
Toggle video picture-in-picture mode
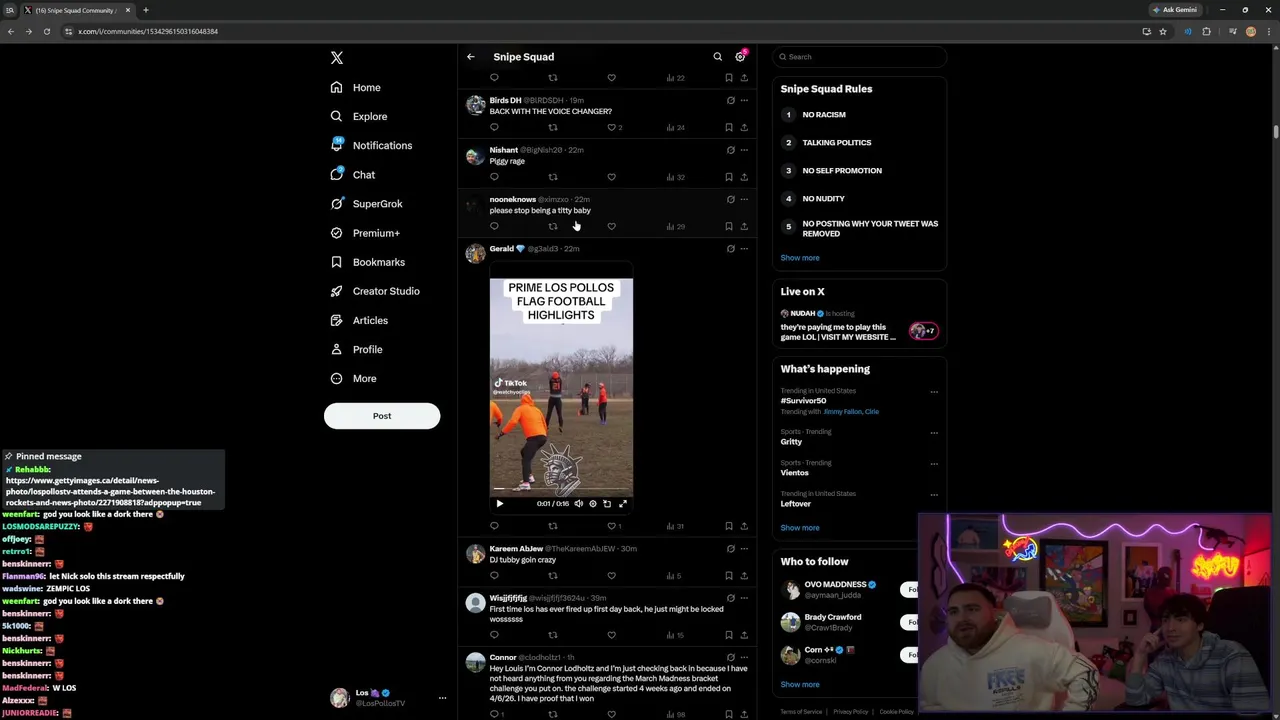607,504
